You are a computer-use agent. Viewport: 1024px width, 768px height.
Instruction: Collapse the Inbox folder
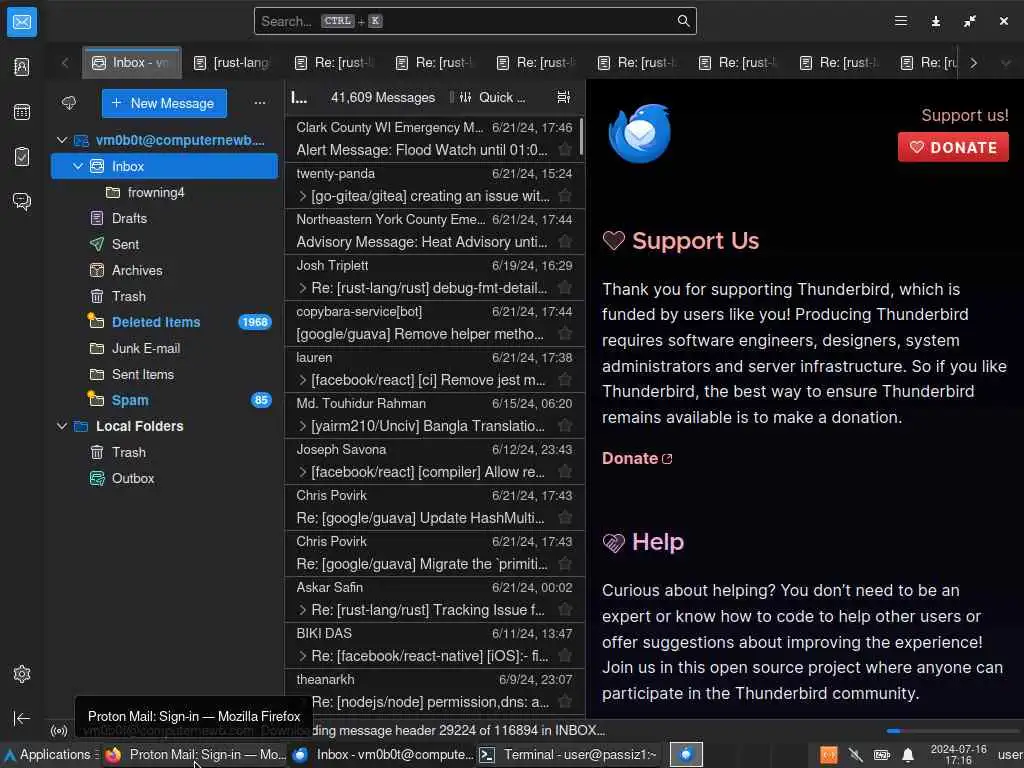coord(78,167)
